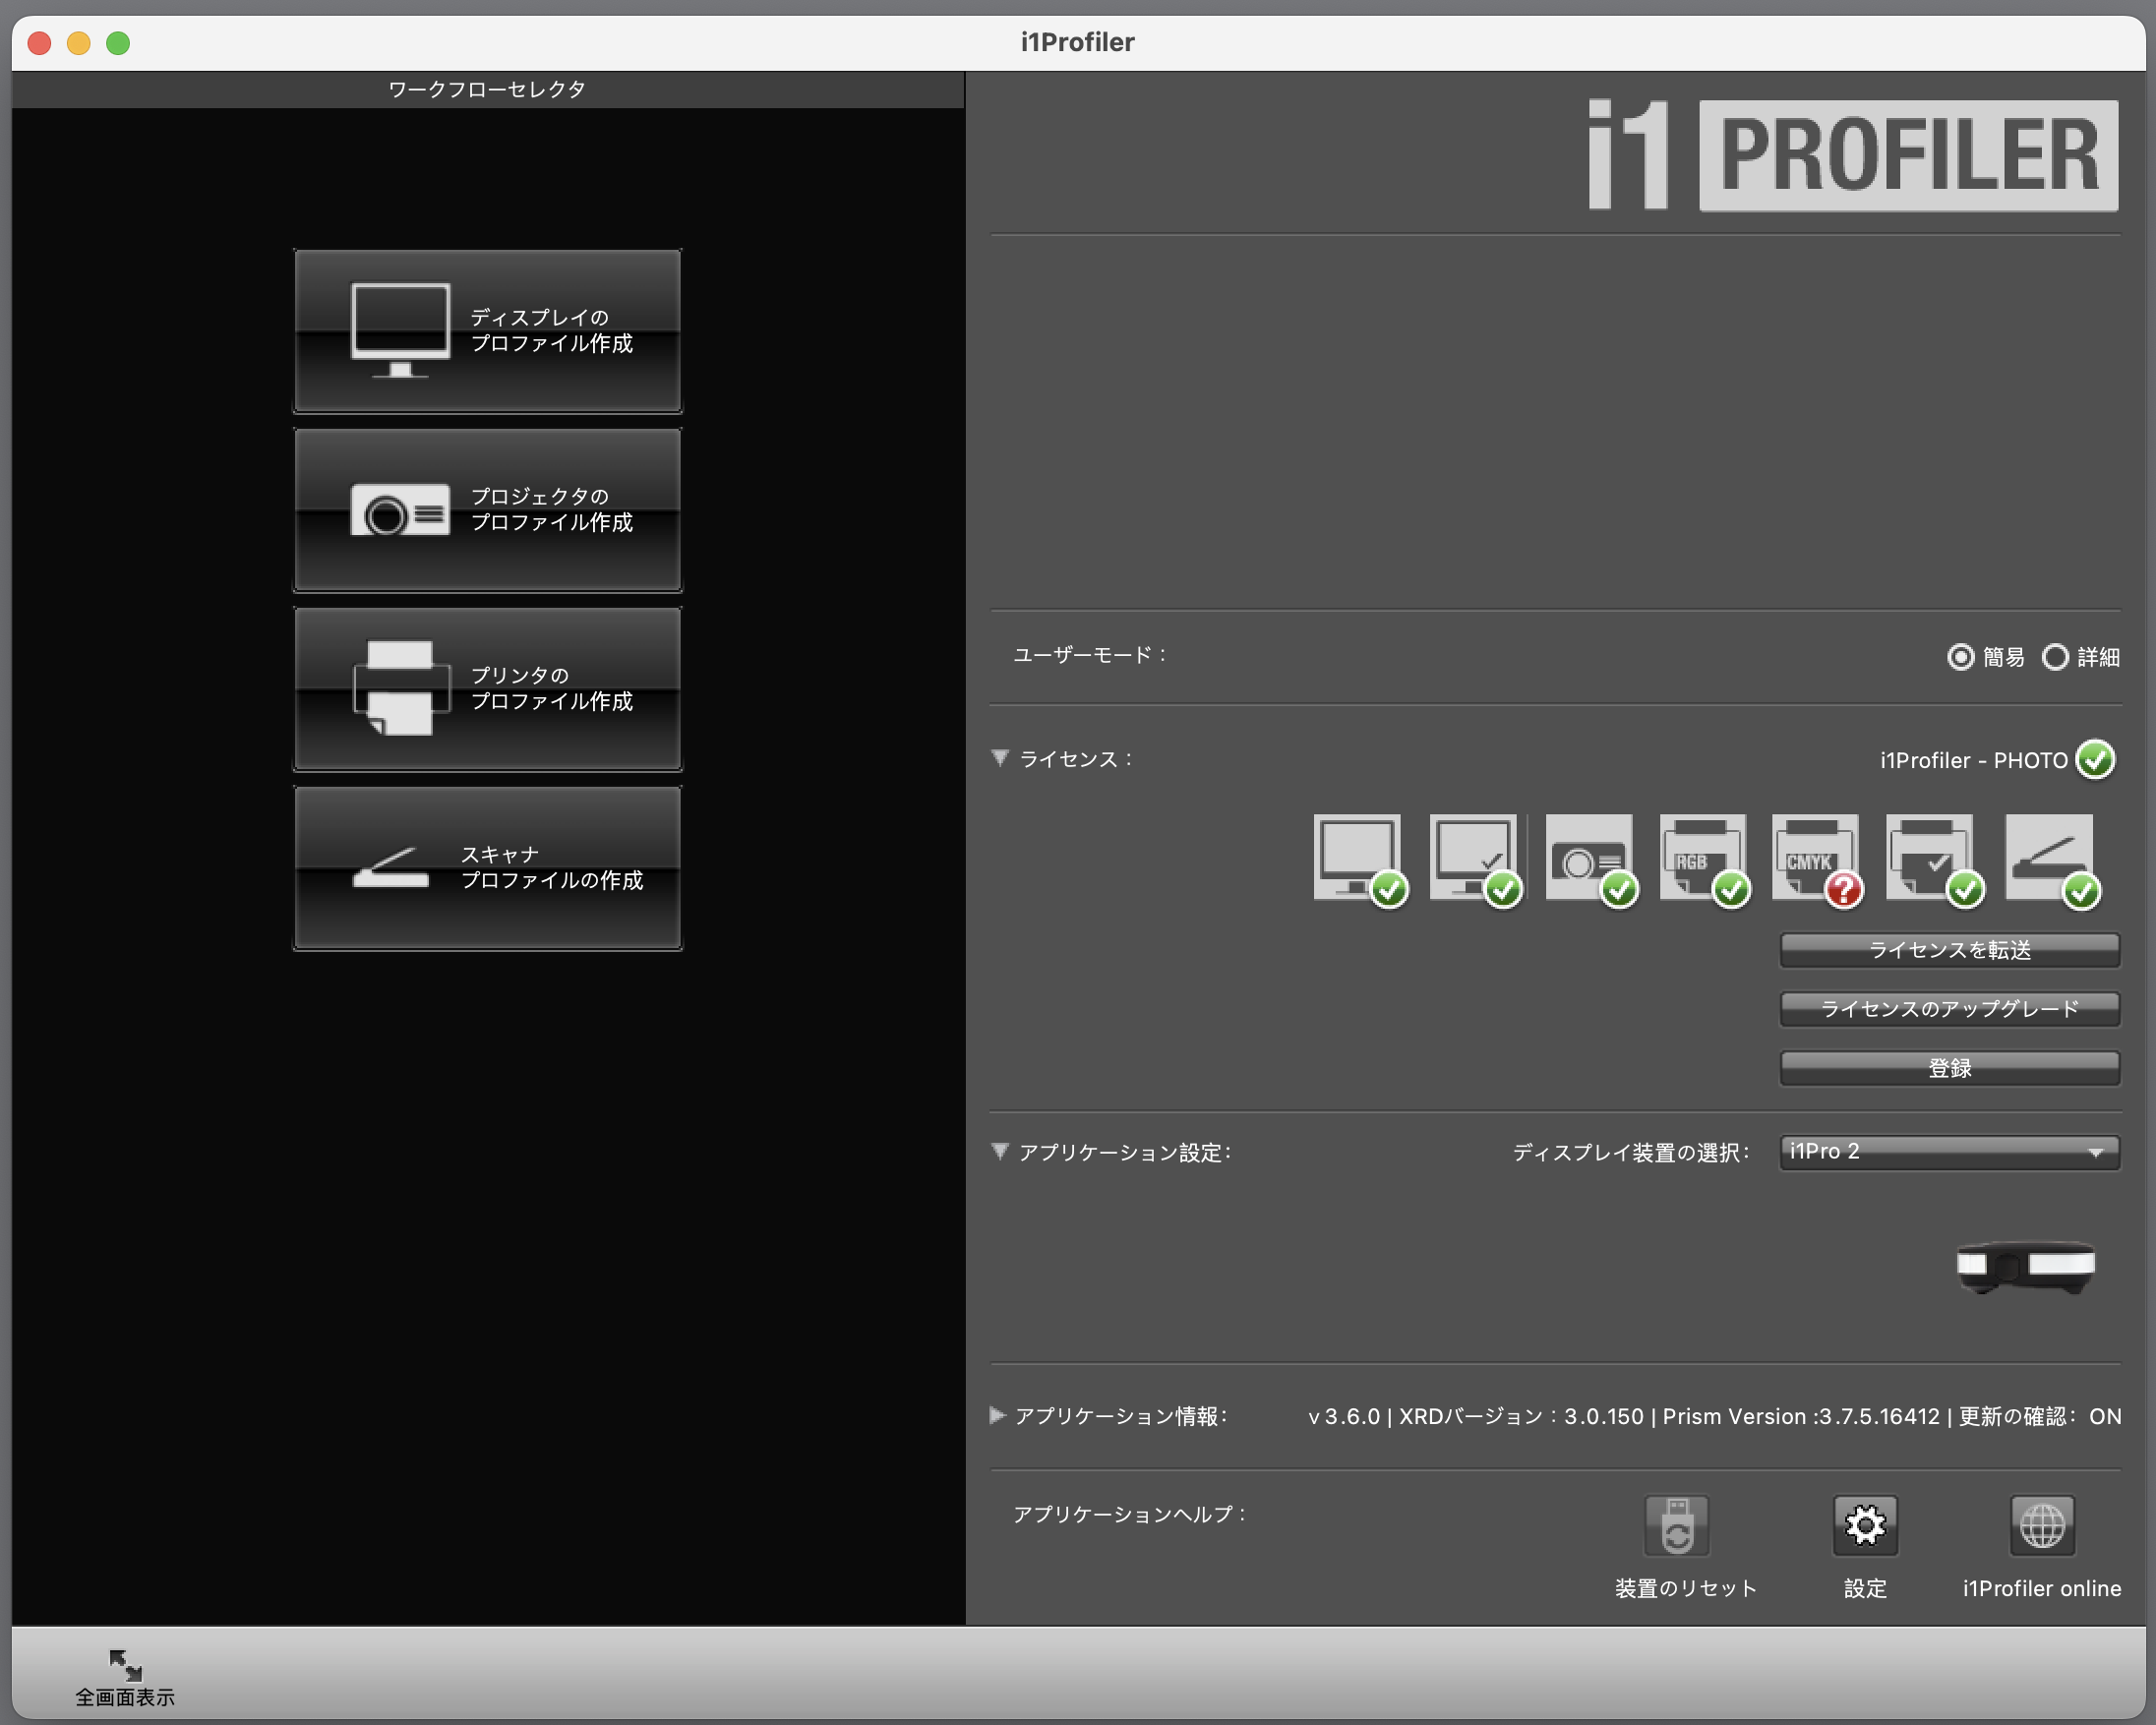Click the green check beside i1Profiler - PHOTO
Image resolution: width=2156 pixels, height=1725 pixels.
click(x=2095, y=759)
